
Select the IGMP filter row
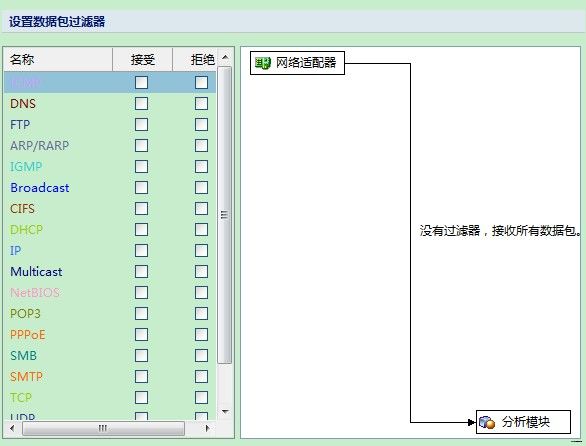(x=110, y=166)
